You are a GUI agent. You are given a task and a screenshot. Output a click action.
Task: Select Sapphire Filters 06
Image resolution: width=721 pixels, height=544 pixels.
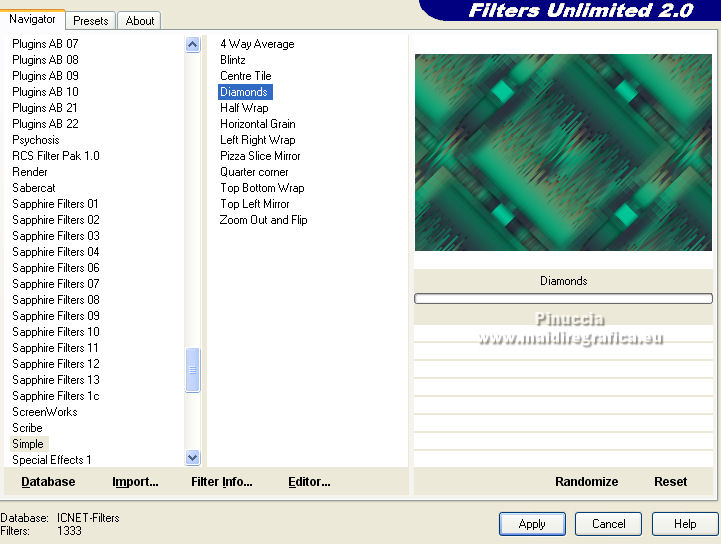tap(56, 268)
